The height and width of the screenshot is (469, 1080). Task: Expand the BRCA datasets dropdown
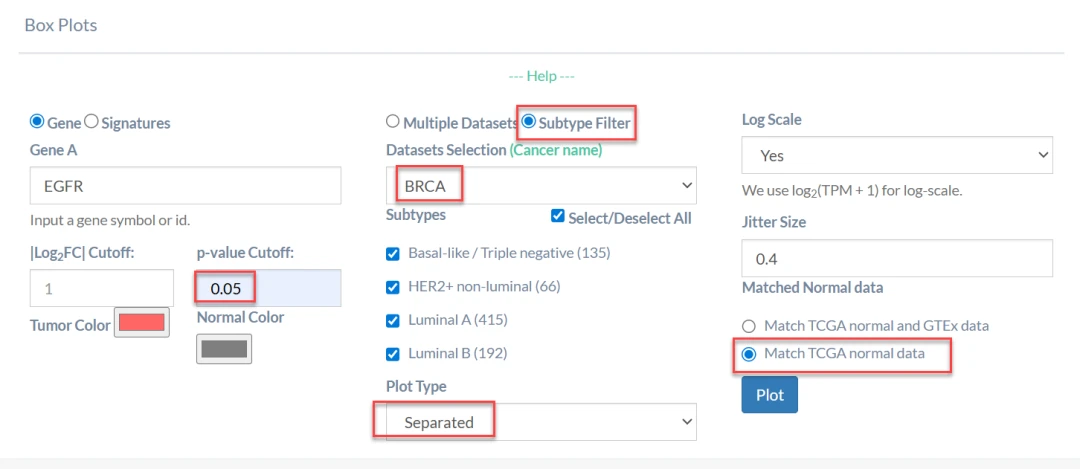(x=541, y=185)
